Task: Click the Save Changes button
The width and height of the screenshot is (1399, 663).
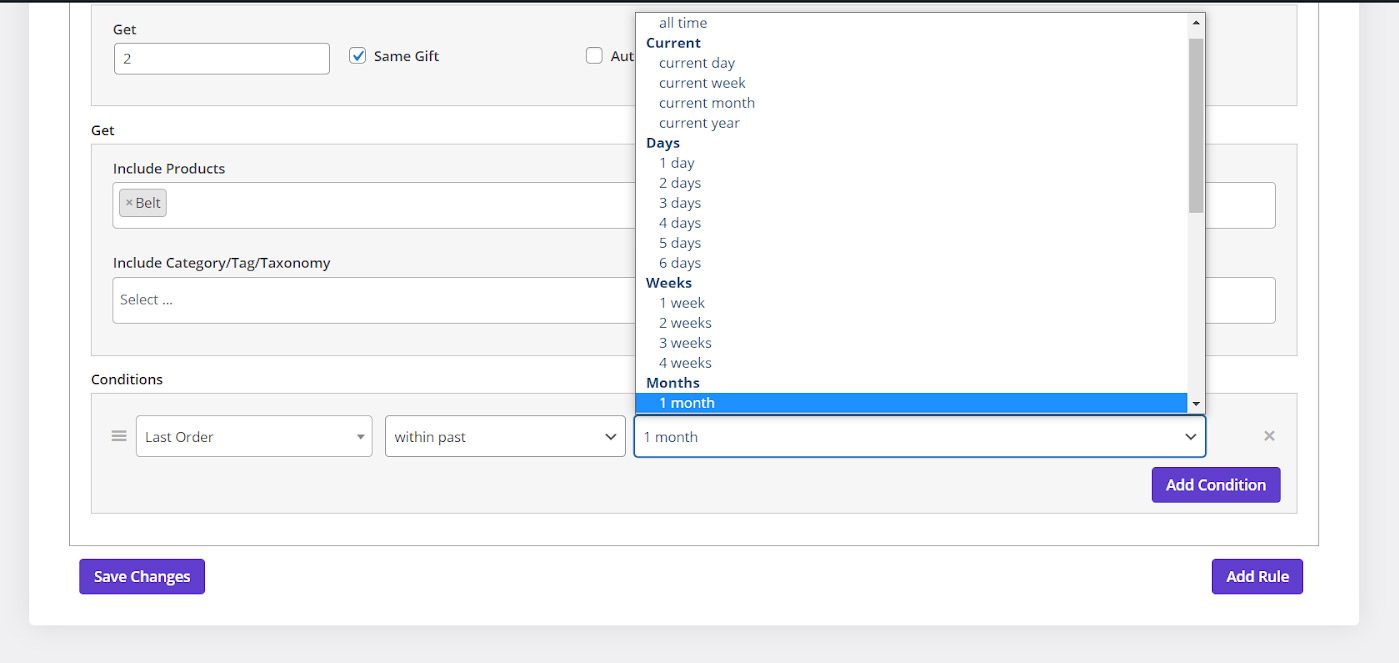Action: click(142, 576)
